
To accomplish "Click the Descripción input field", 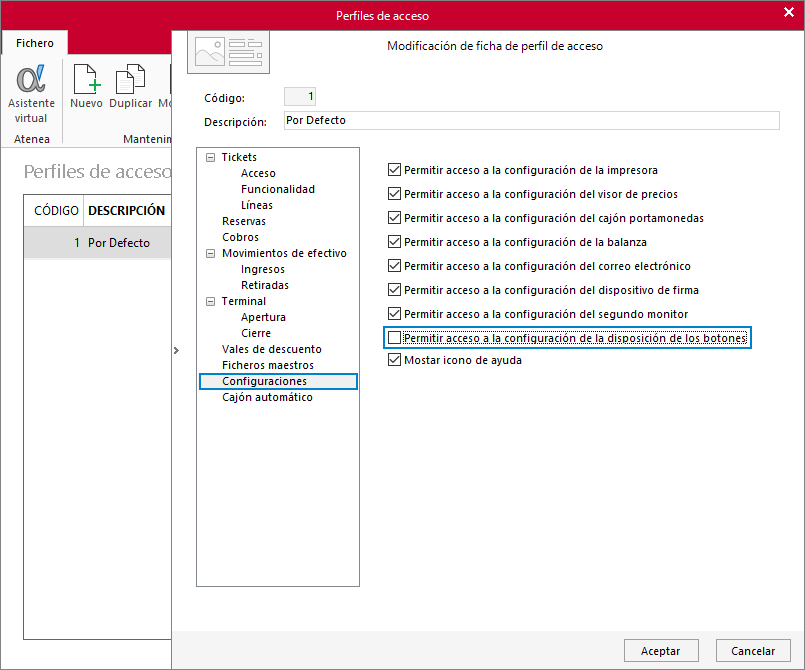I will pos(531,121).
